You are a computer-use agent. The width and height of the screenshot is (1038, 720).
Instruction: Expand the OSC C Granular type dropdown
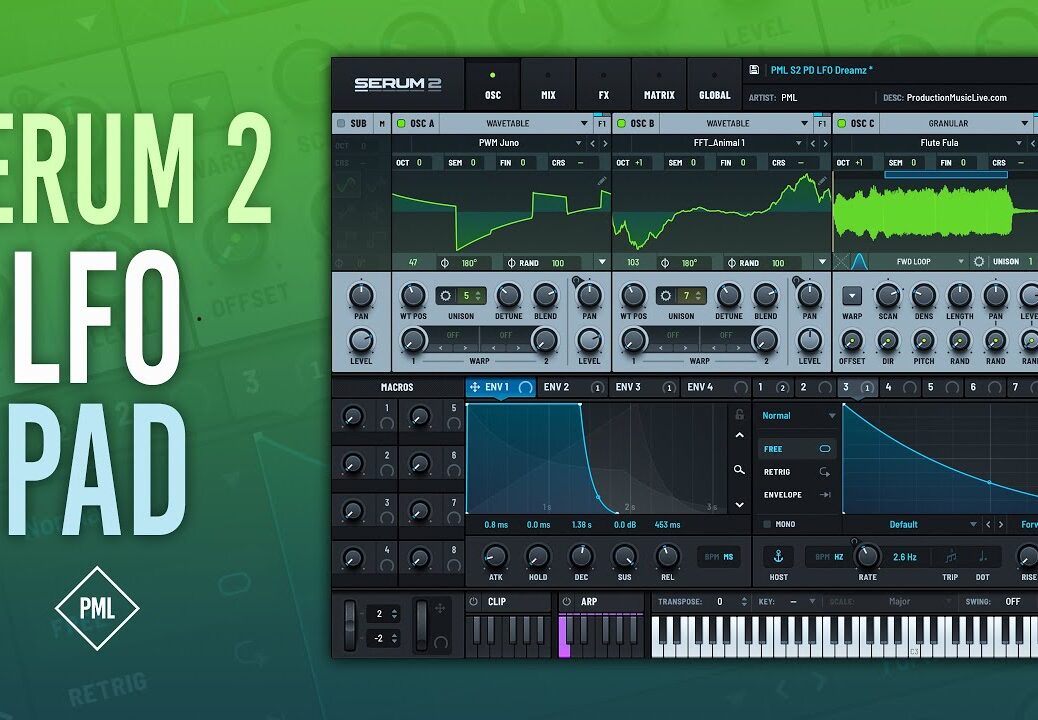coord(1024,124)
